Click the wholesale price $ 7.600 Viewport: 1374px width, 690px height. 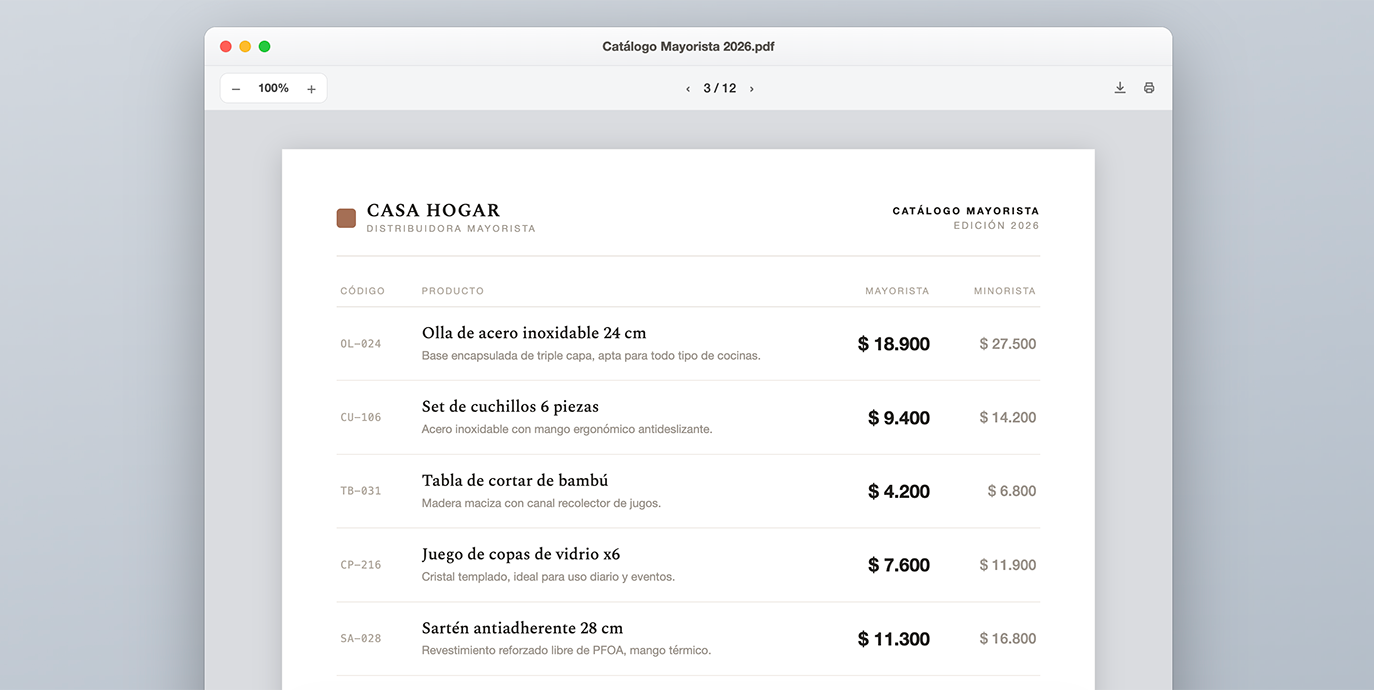coord(899,565)
